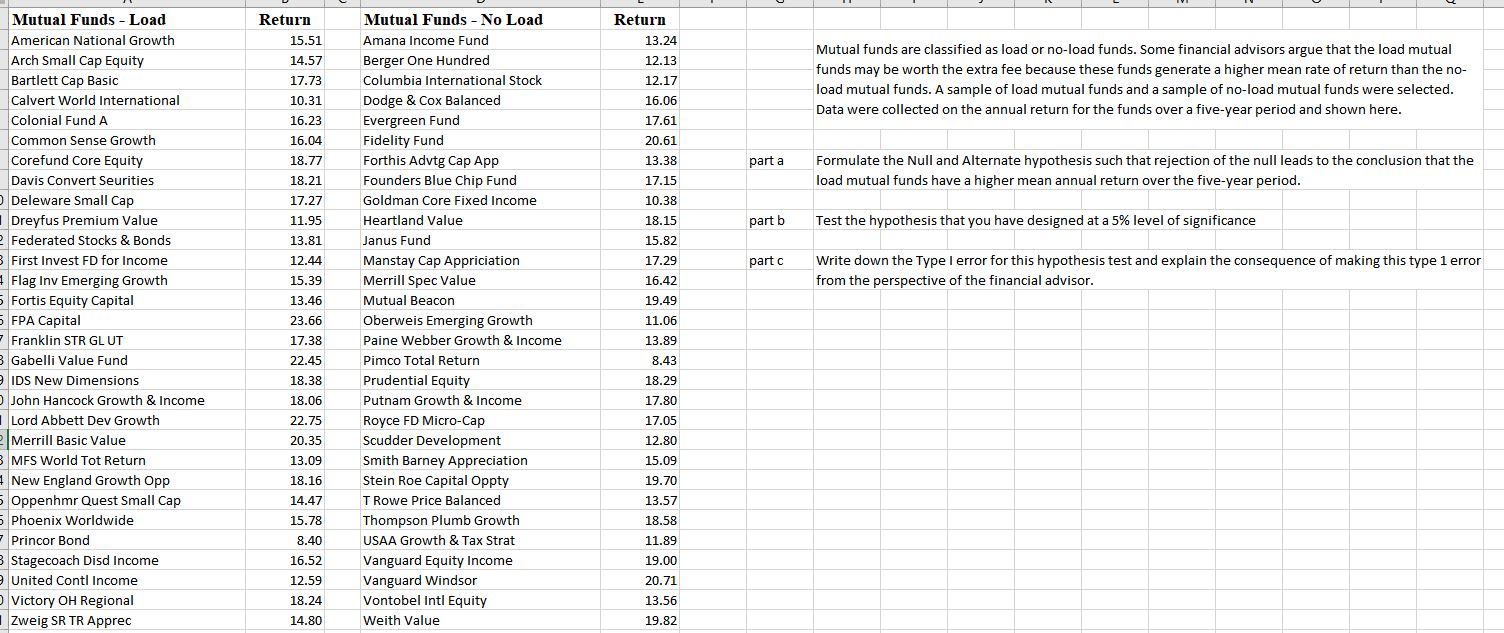Image resolution: width=1504 pixels, height=633 pixels.
Task: Select the 13.24 return cell
Action: (x=640, y=40)
